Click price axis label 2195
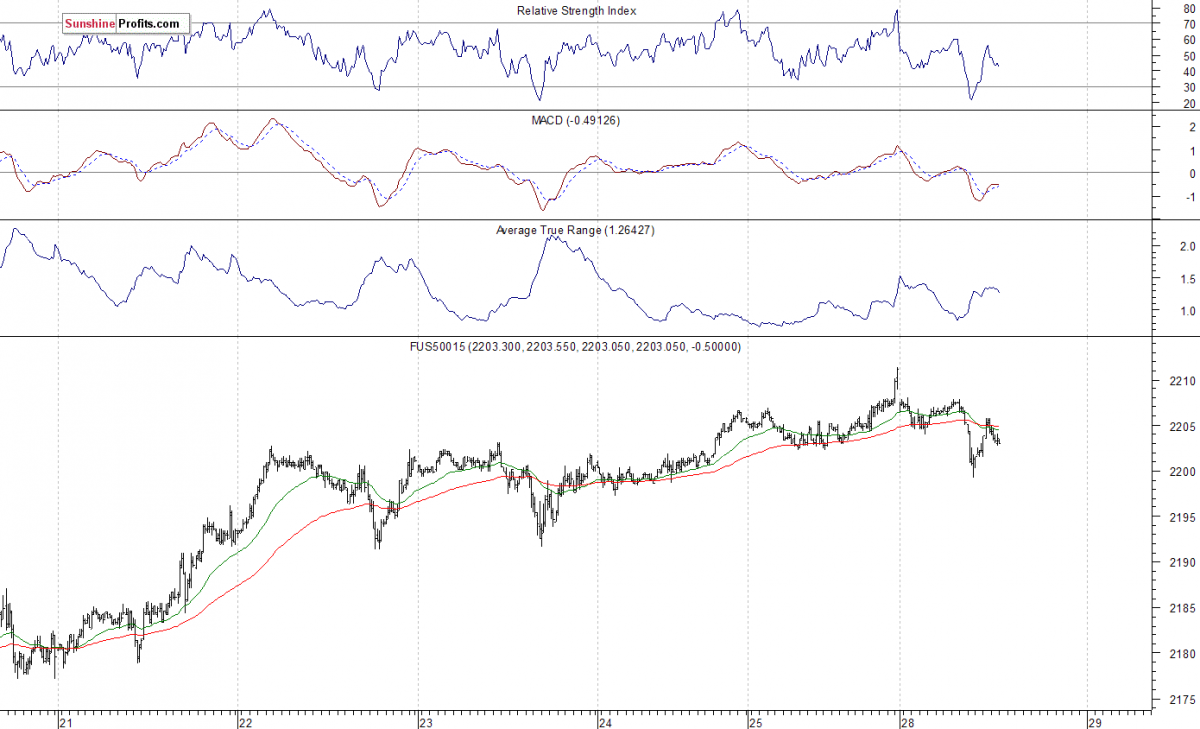1200x729 pixels. (x=1181, y=518)
